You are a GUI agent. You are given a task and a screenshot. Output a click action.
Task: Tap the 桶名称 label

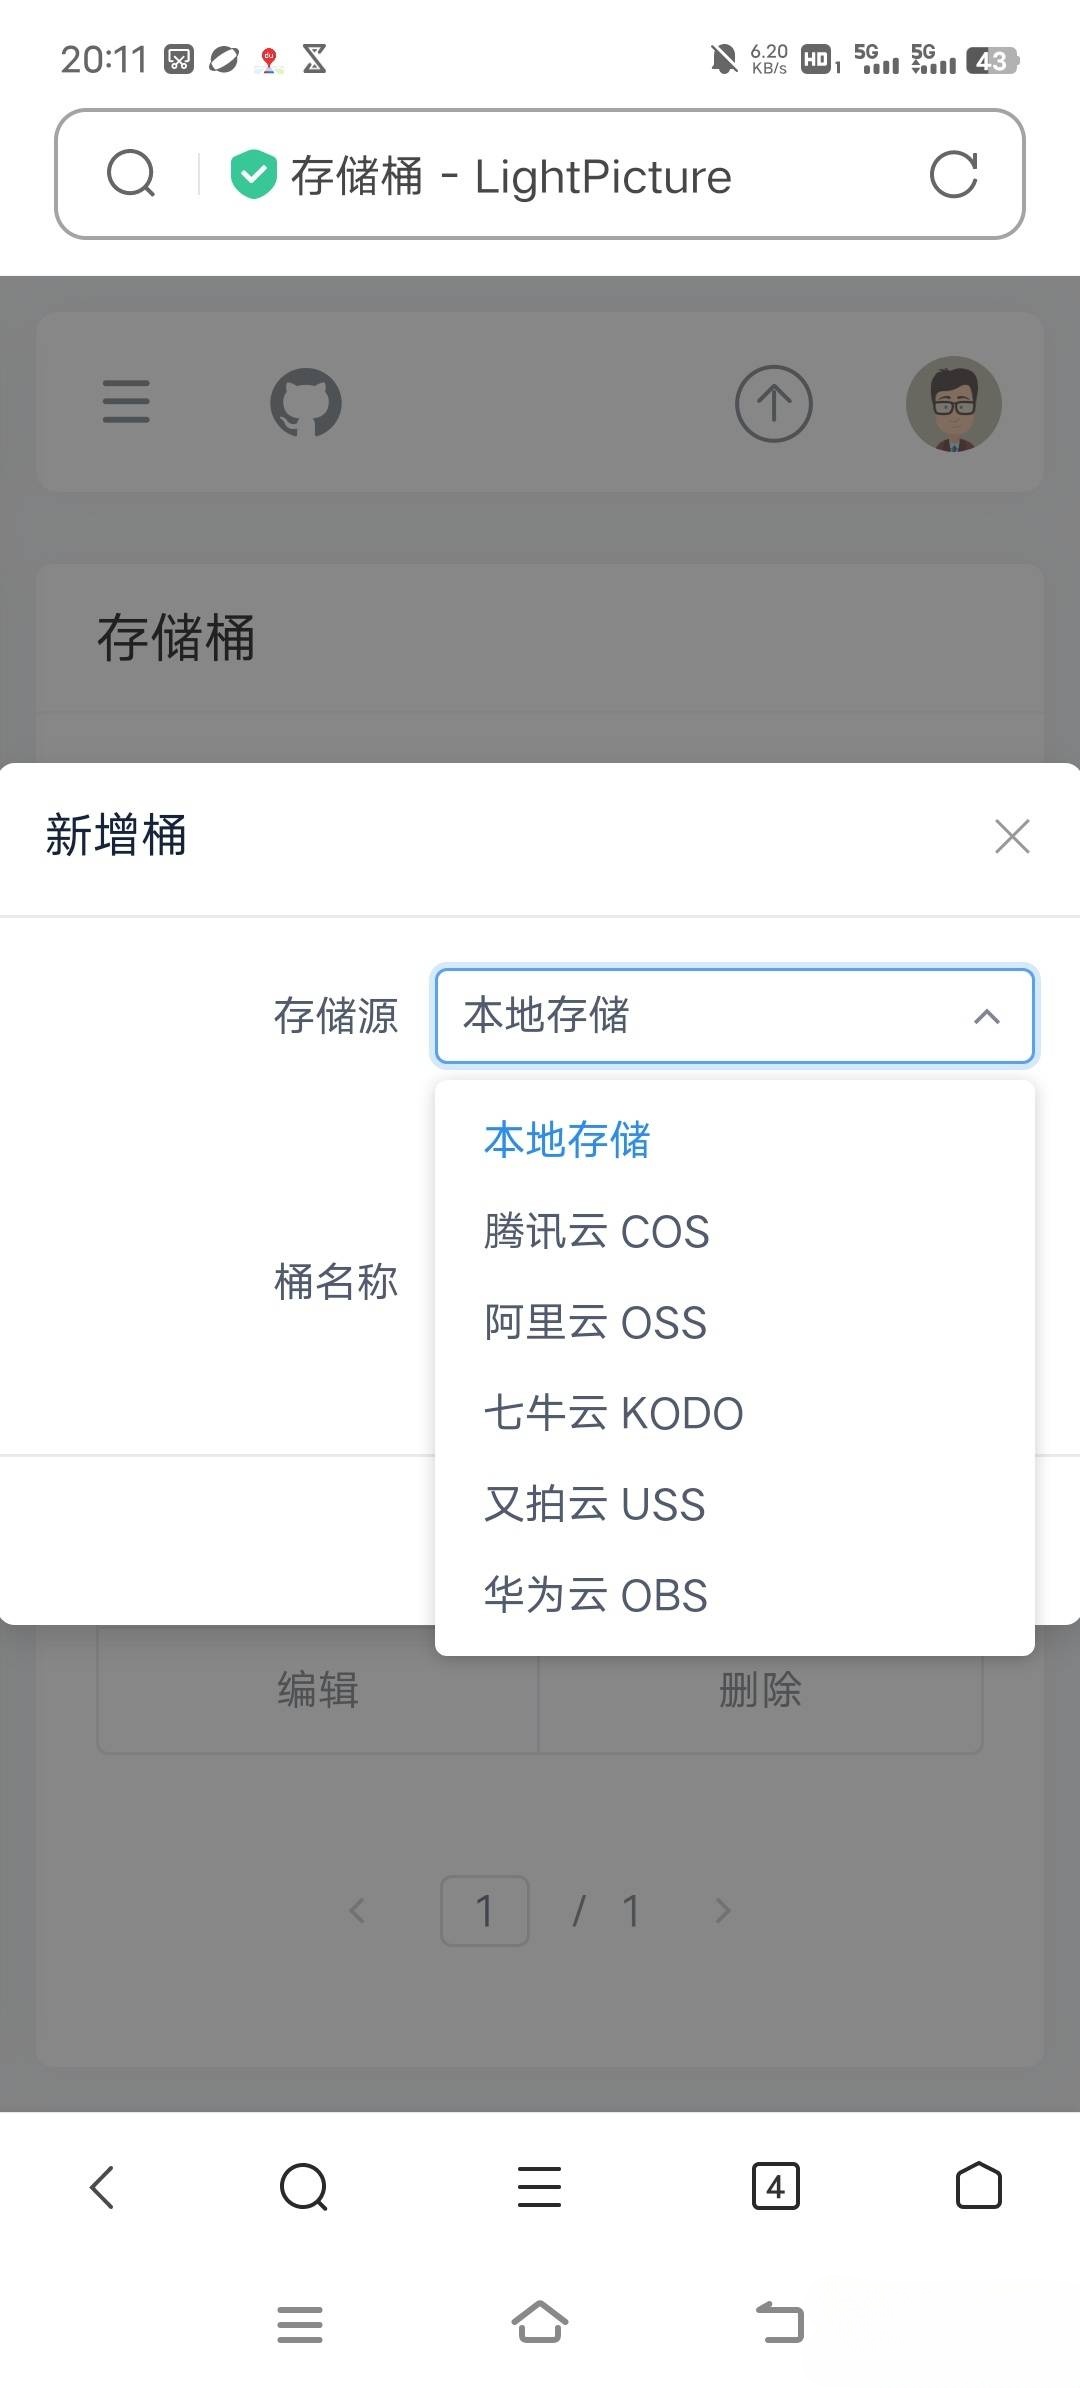[336, 1281]
